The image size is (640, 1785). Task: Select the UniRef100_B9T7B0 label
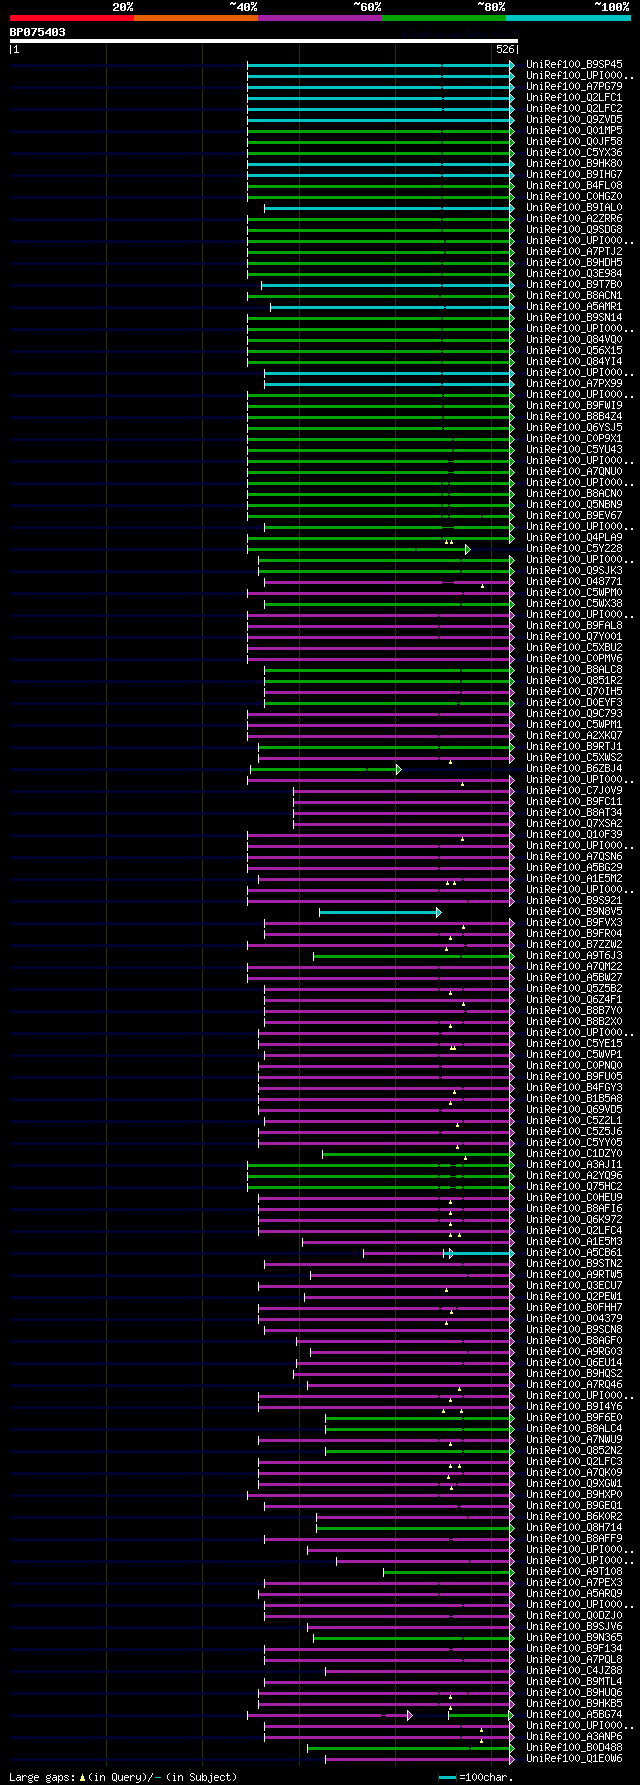574,284
